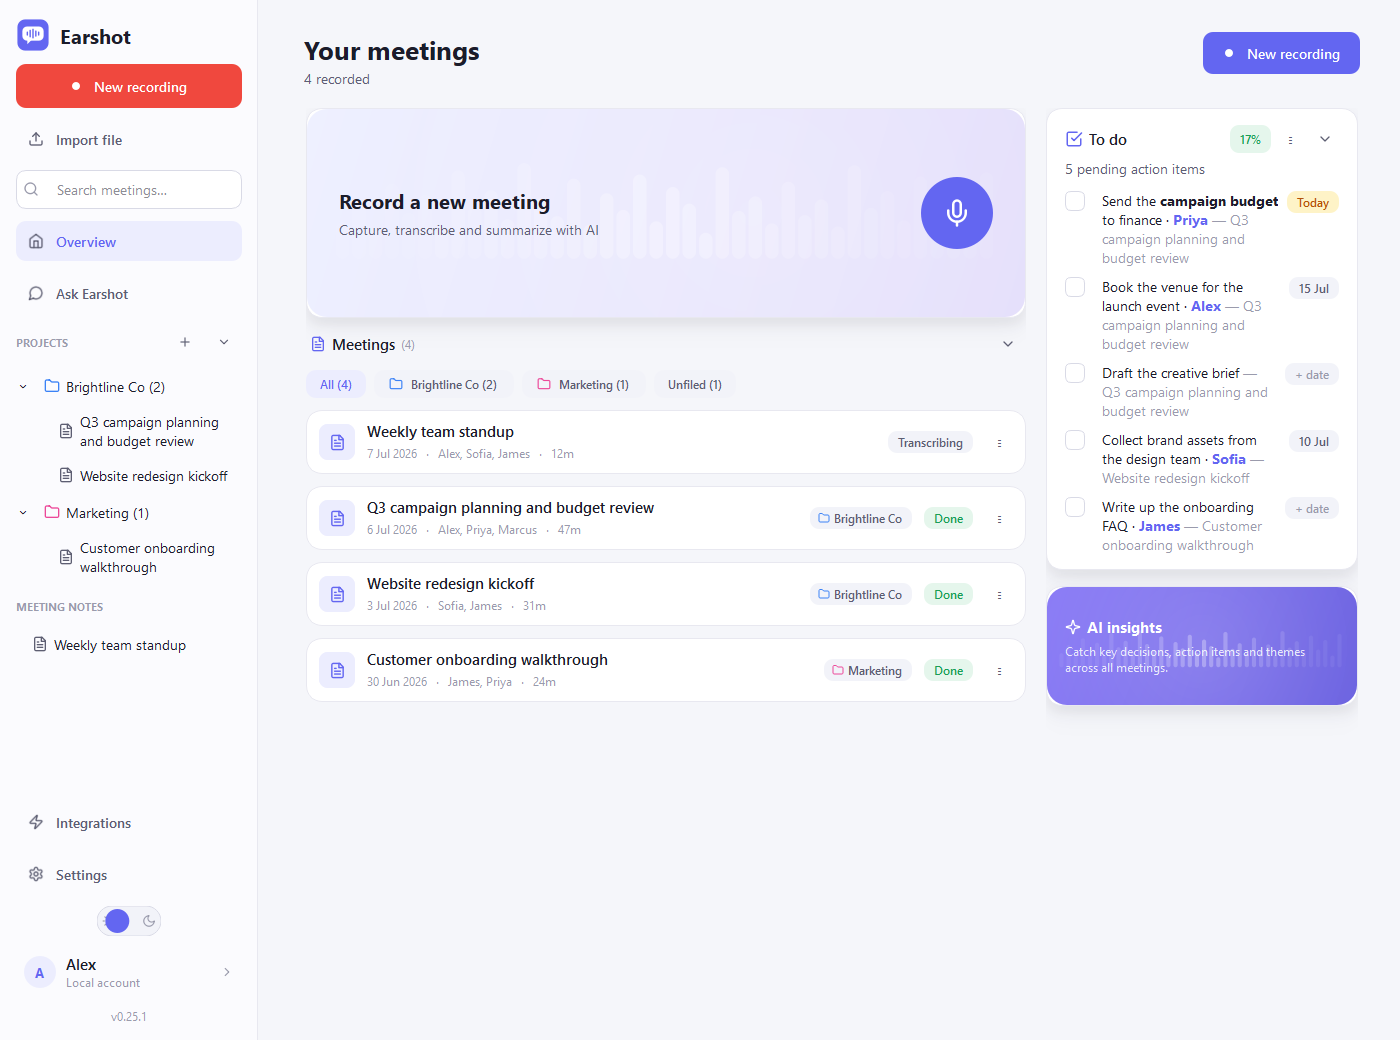Select the All (4) filter tab
This screenshot has height=1040, width=1400.
336,385
